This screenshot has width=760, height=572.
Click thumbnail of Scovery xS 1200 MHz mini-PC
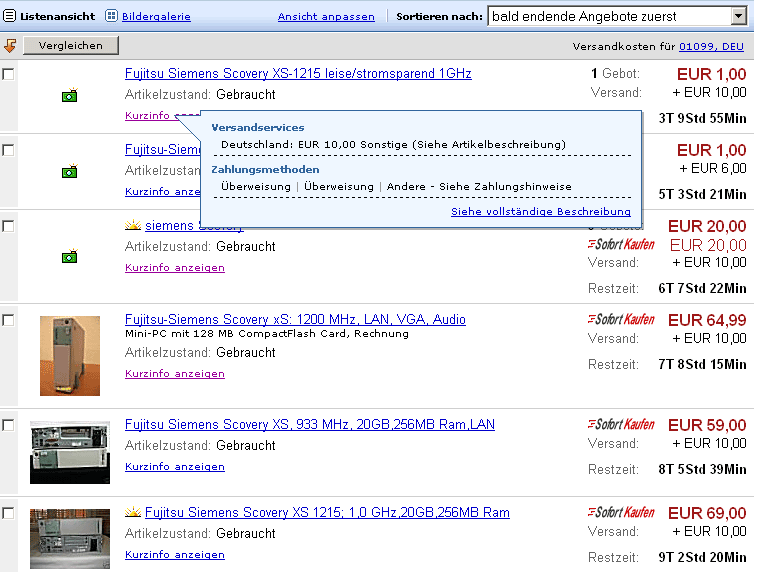point(70,356)
